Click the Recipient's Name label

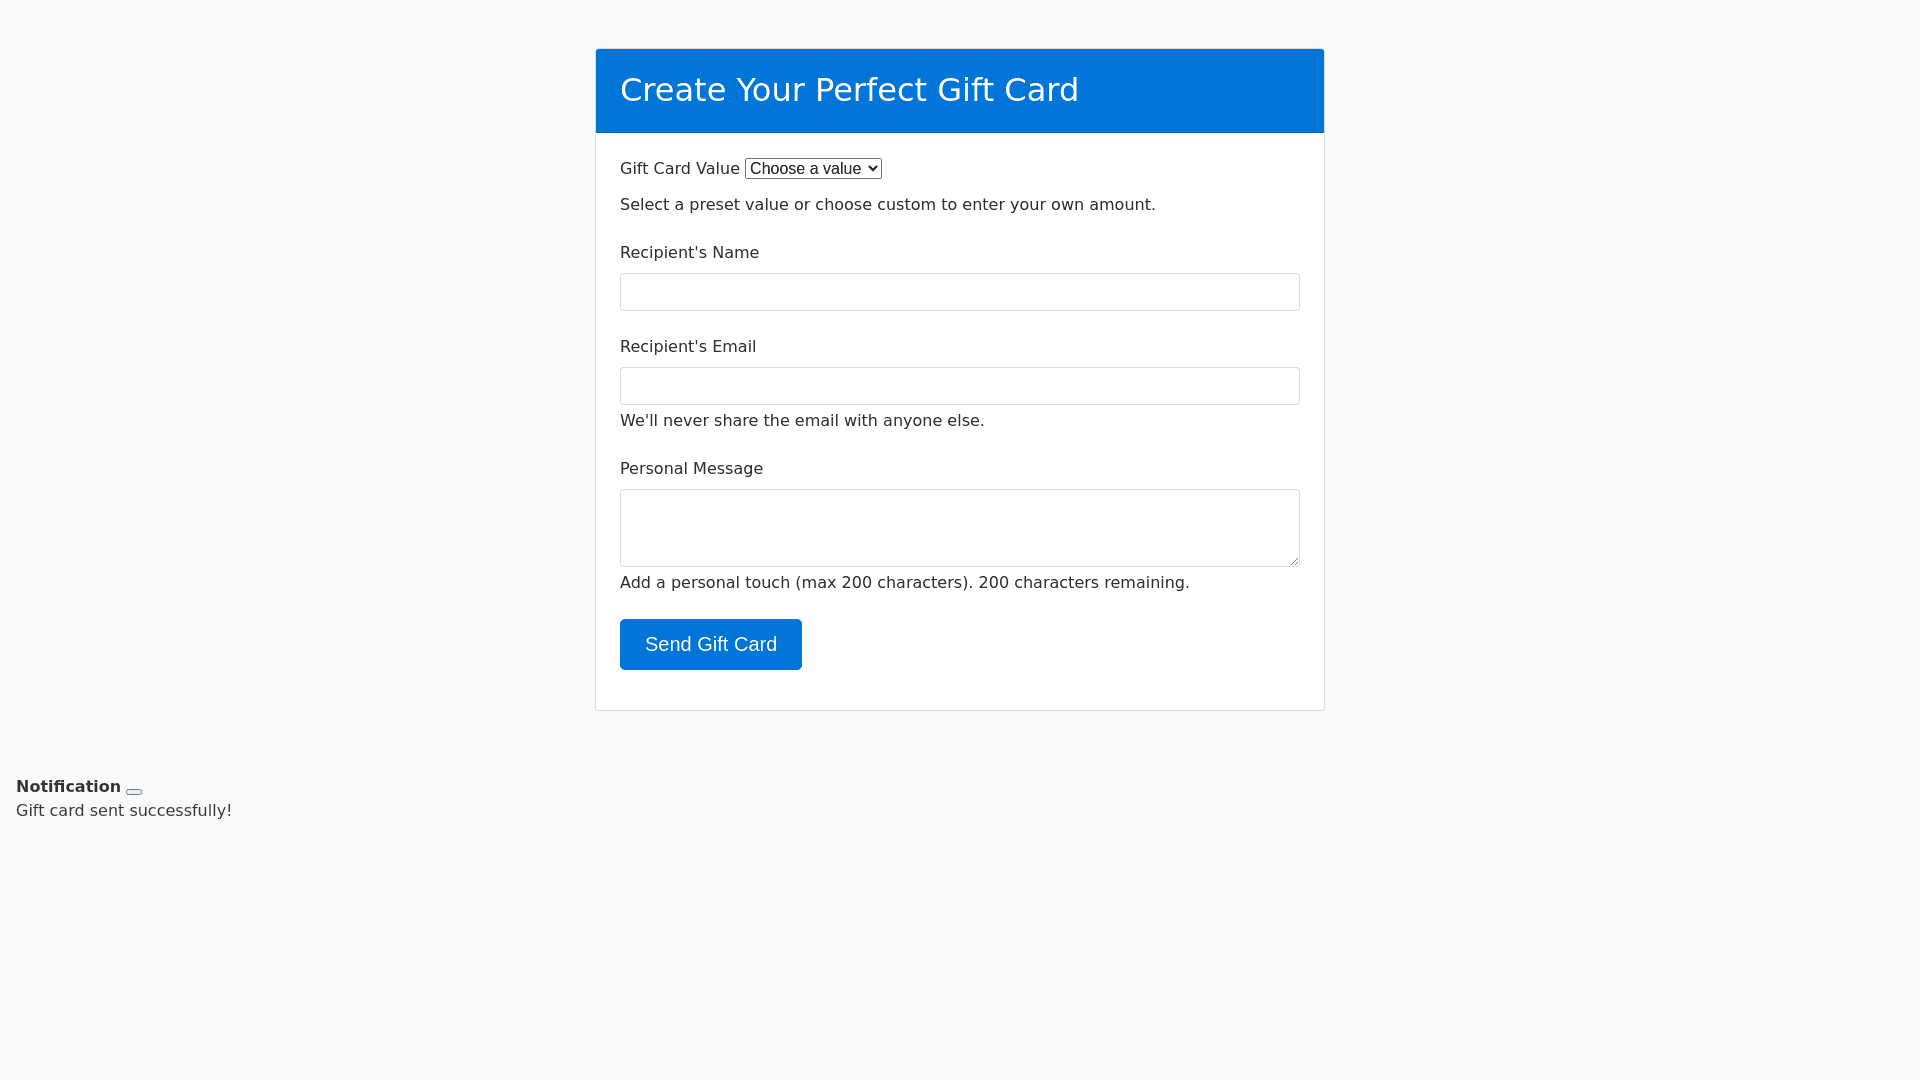(x=689, y=253)
